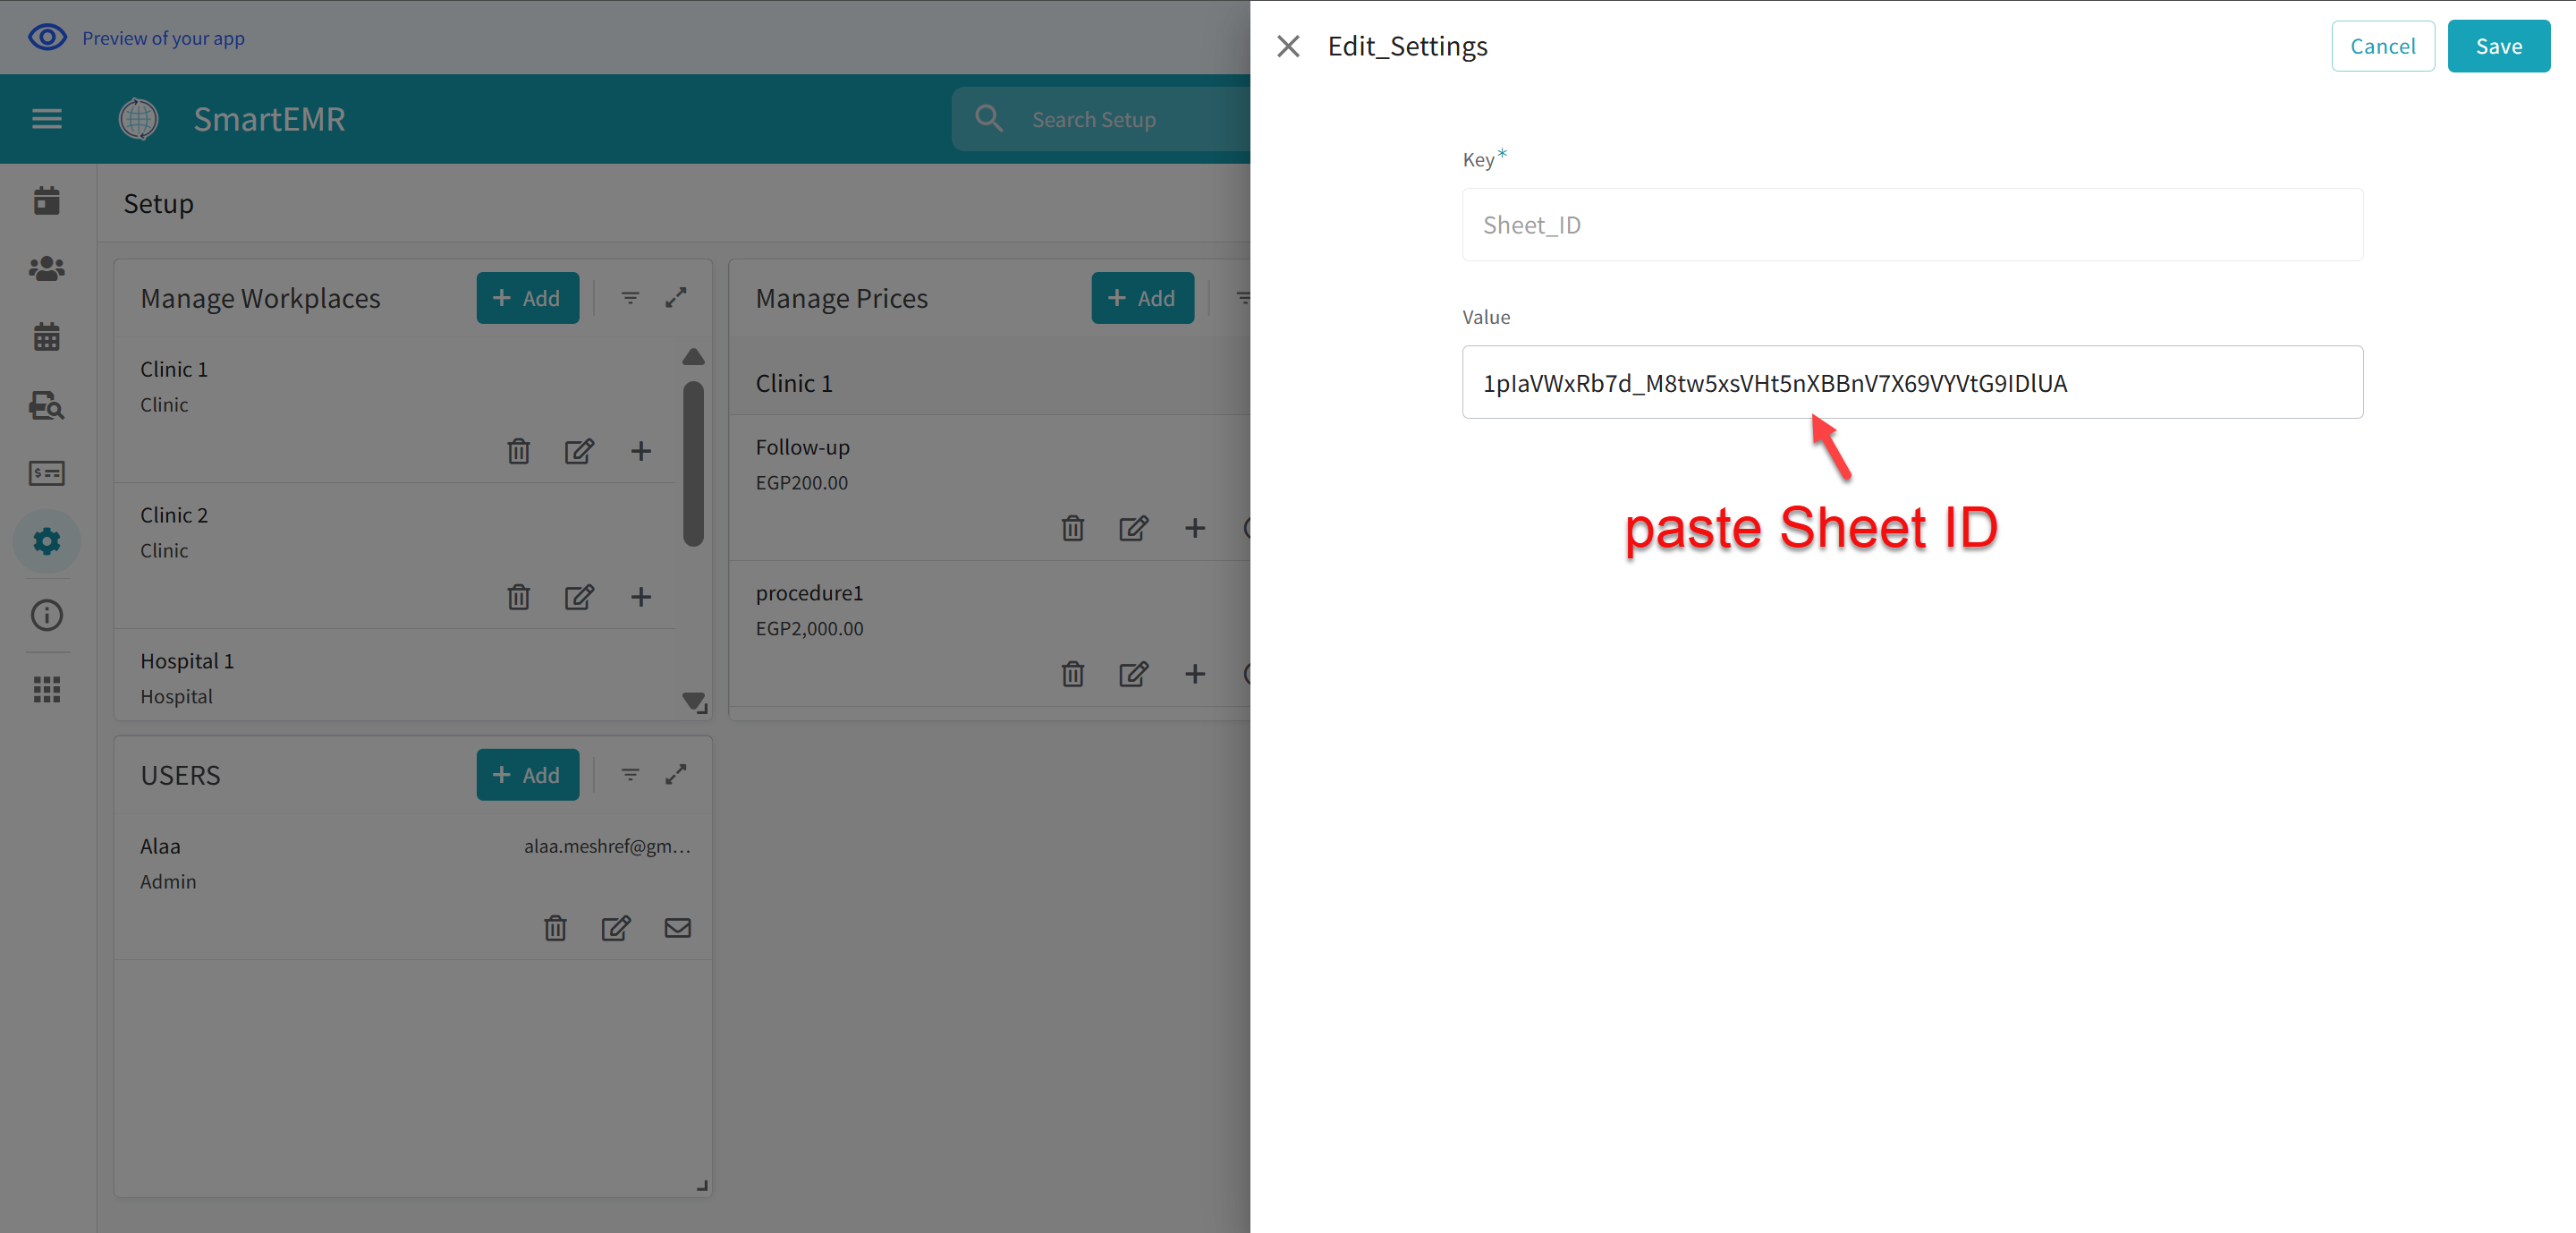2576x1233 pixels.
Task: Click the Value input containing the Sheet ID
Action: coord(1911,382)
